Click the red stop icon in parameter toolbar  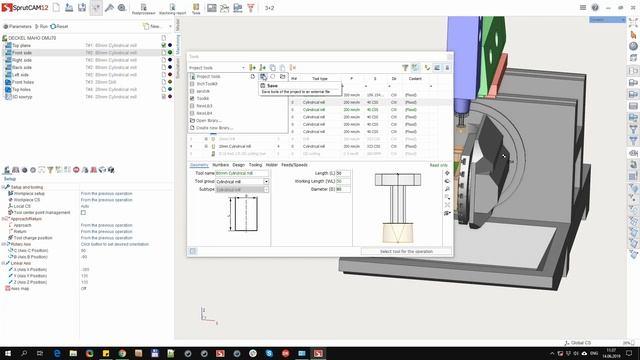tap(76, 170)
